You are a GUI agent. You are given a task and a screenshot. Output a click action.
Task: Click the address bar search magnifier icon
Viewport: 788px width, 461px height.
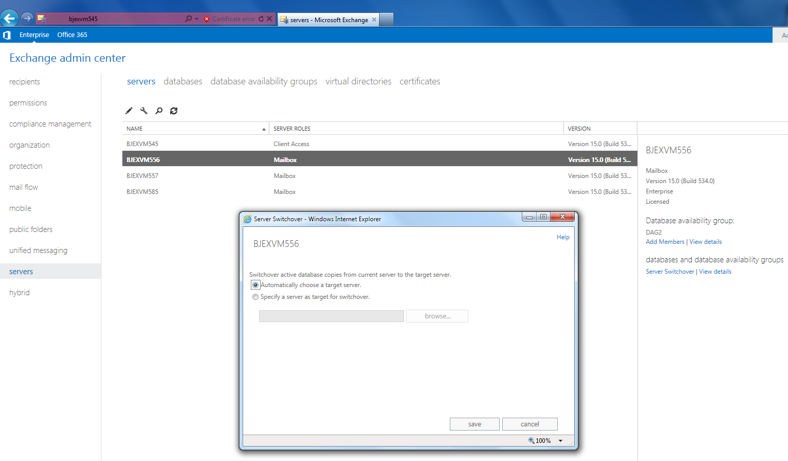click(x=188, y=19)
